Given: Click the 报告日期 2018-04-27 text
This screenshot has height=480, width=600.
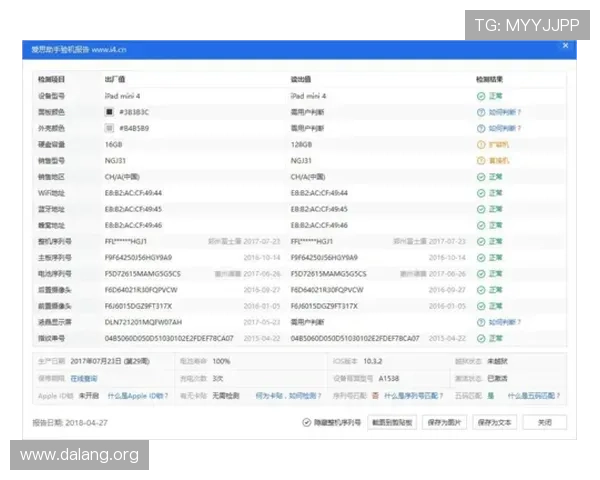Looking at the screenshot, I should click(70, 423).
